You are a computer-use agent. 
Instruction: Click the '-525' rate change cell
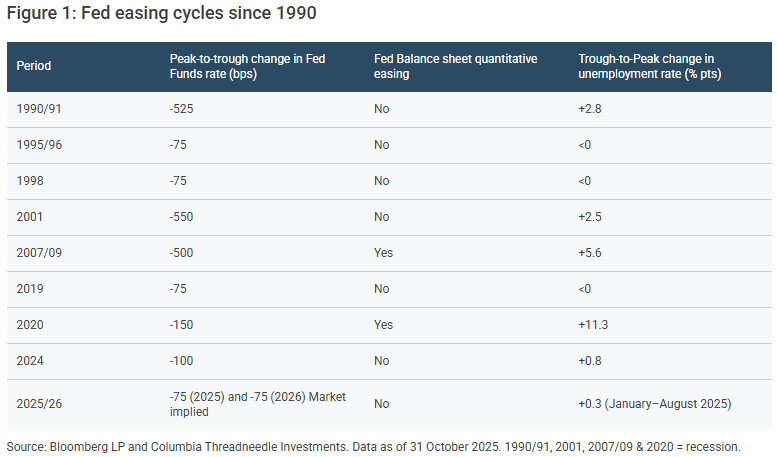point(184,109)
